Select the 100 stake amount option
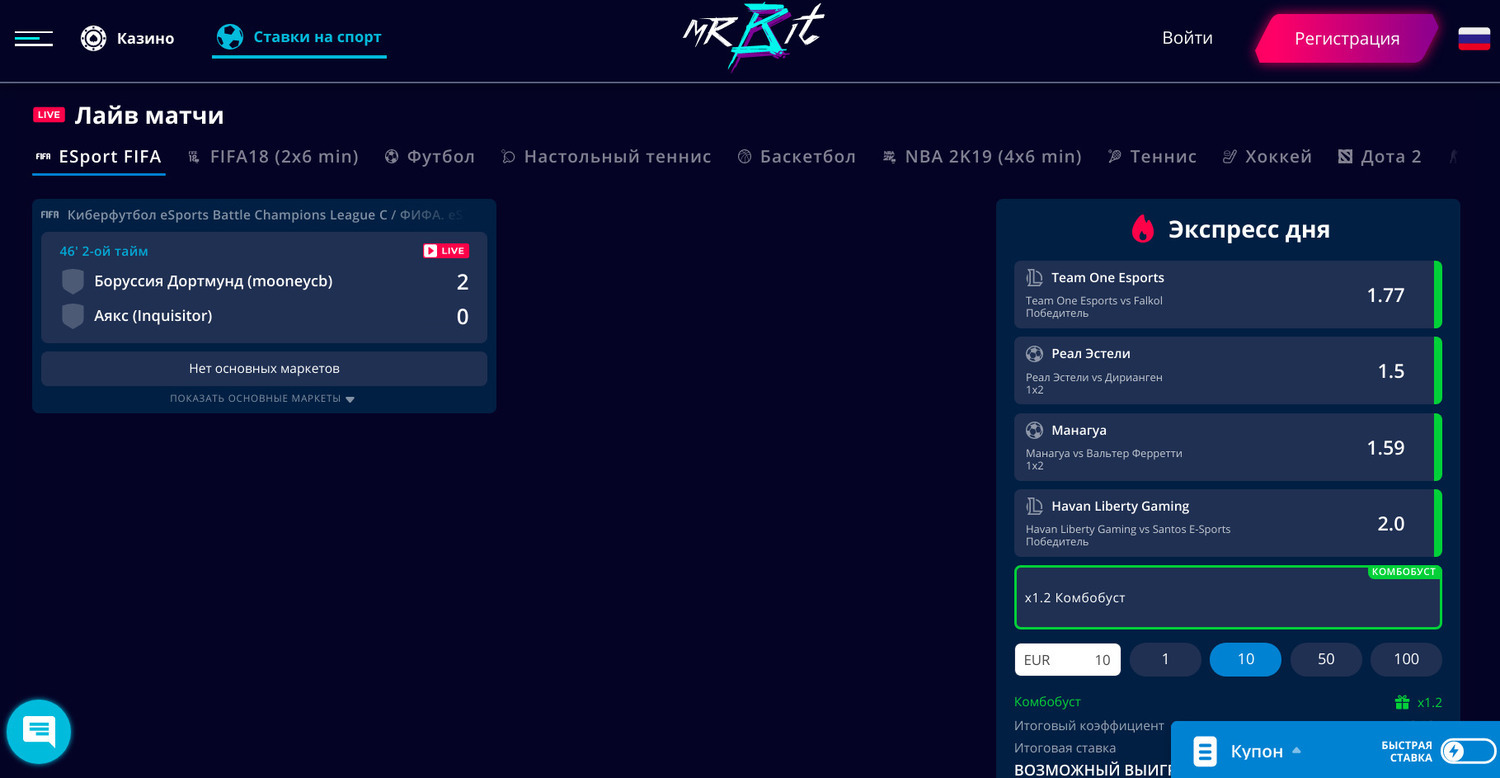The image size is (1500, 778). pyautogui.click(x=1406, y=659)
